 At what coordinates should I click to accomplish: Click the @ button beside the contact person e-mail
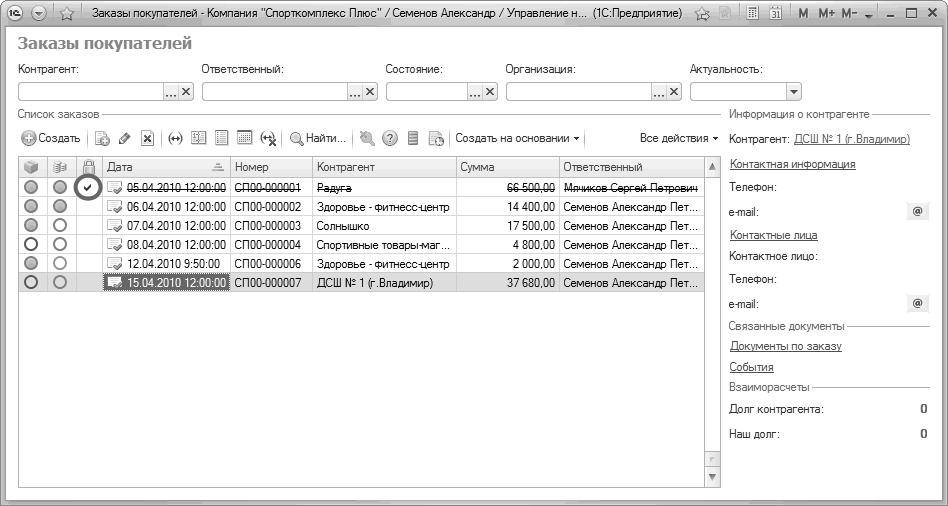coord(917,303)
